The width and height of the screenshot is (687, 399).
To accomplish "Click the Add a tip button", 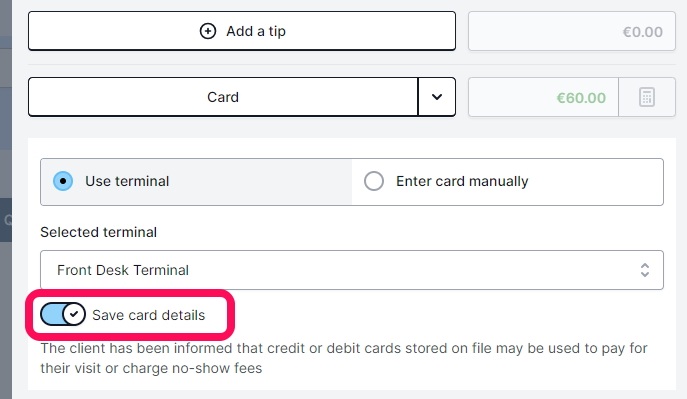I will coord(242,31).
